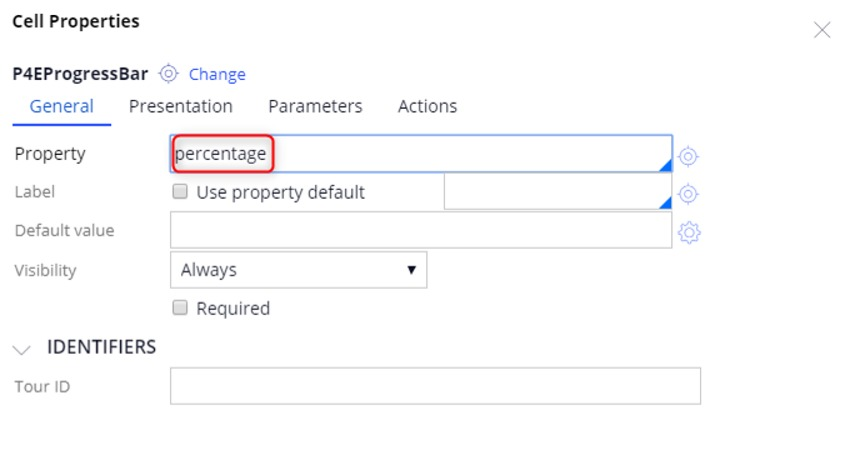
Task: Select the General tab
Action: 61,106
